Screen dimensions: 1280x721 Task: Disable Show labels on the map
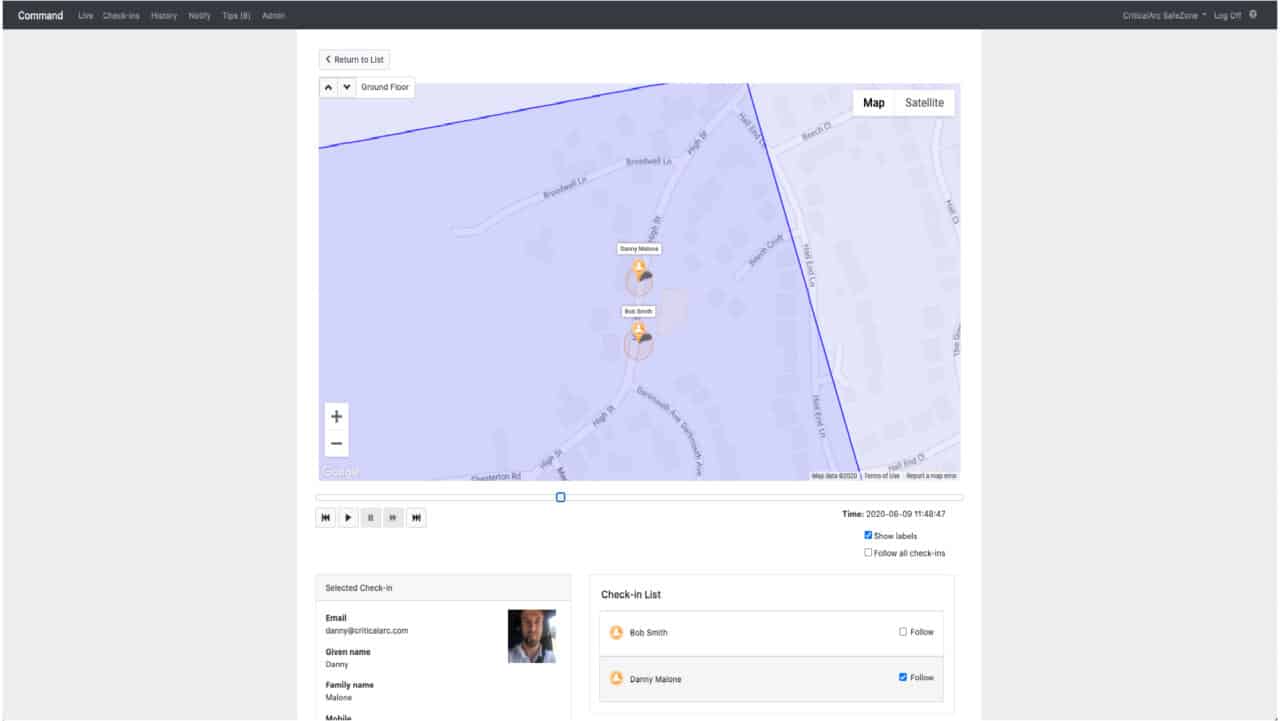point(868,535)
